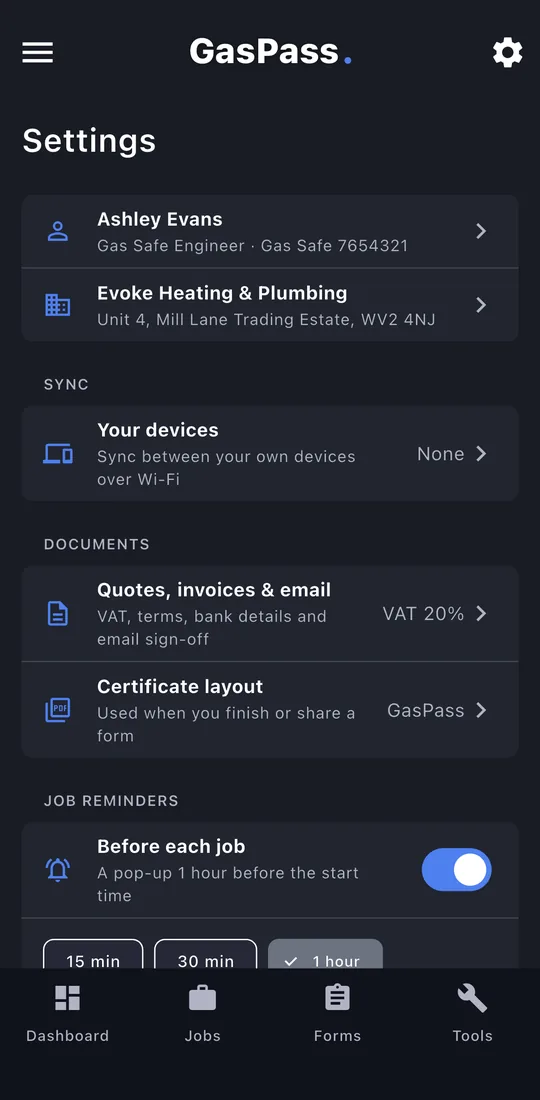Tap the devices sync icon
The height and width of the screenshot is (1100, 540).
coord(58,454)
